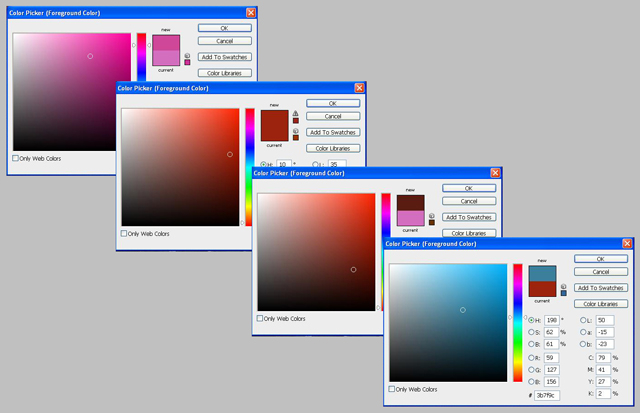Select the B blue radio next to 156
Image resolution: width=640 pixels, height=413 pixels.
click(531, 382)
